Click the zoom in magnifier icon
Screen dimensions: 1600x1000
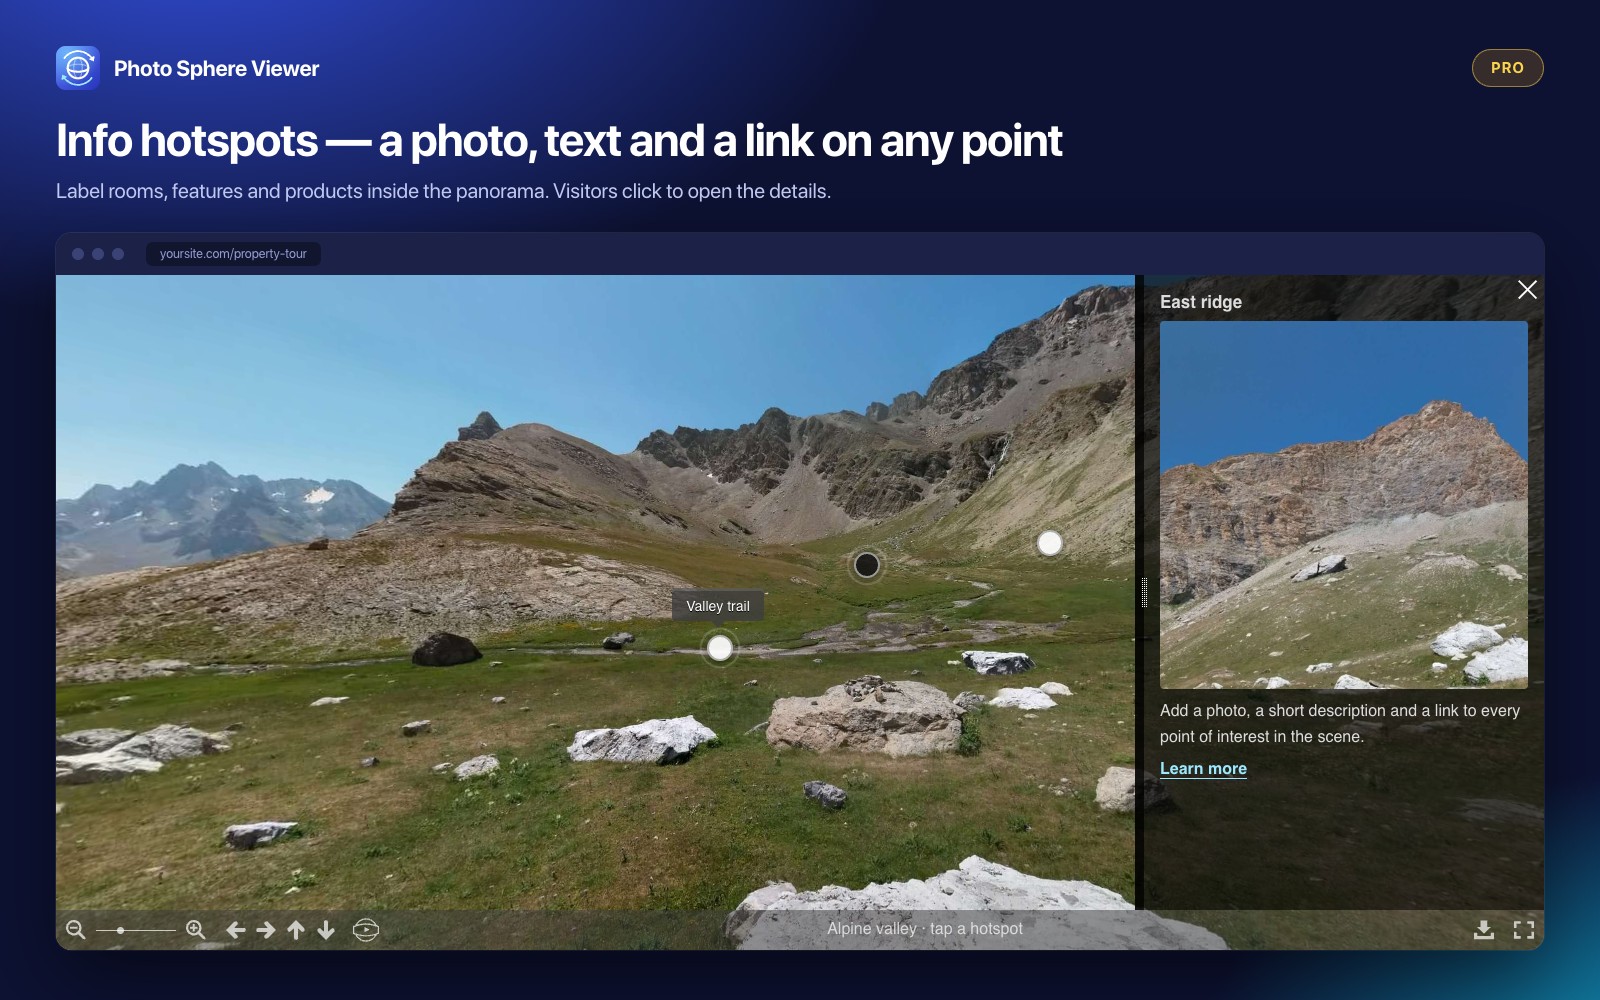tap(196, 930)
